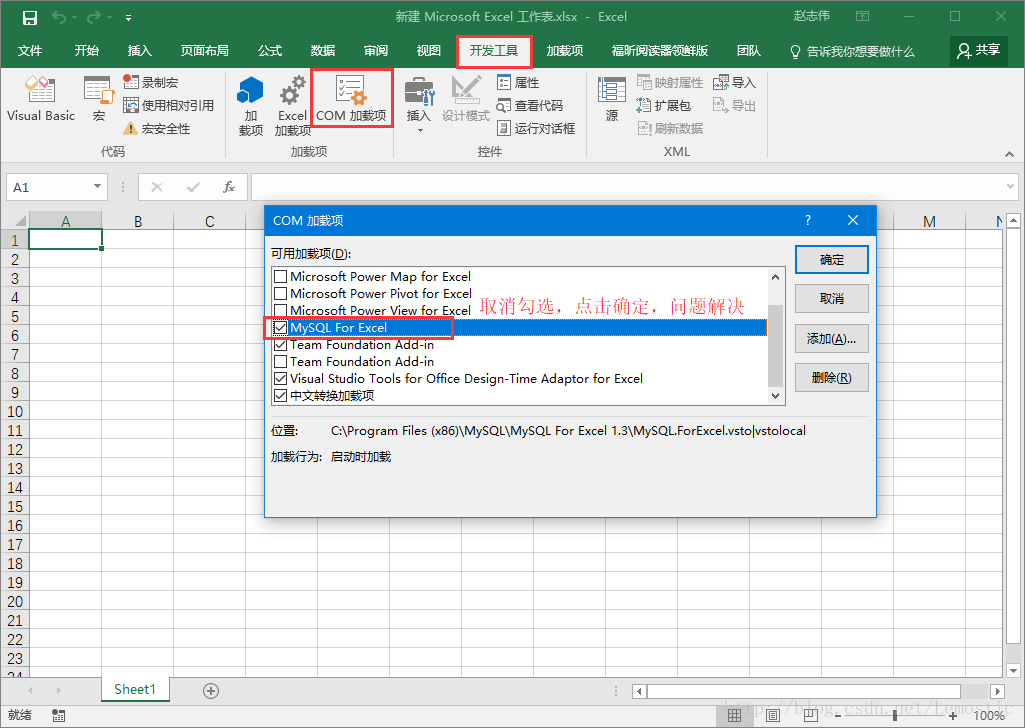Screen dimensions: 1025x728
Task: Start Record Macro (录制宏)
Action: click(x=150, y=82)
